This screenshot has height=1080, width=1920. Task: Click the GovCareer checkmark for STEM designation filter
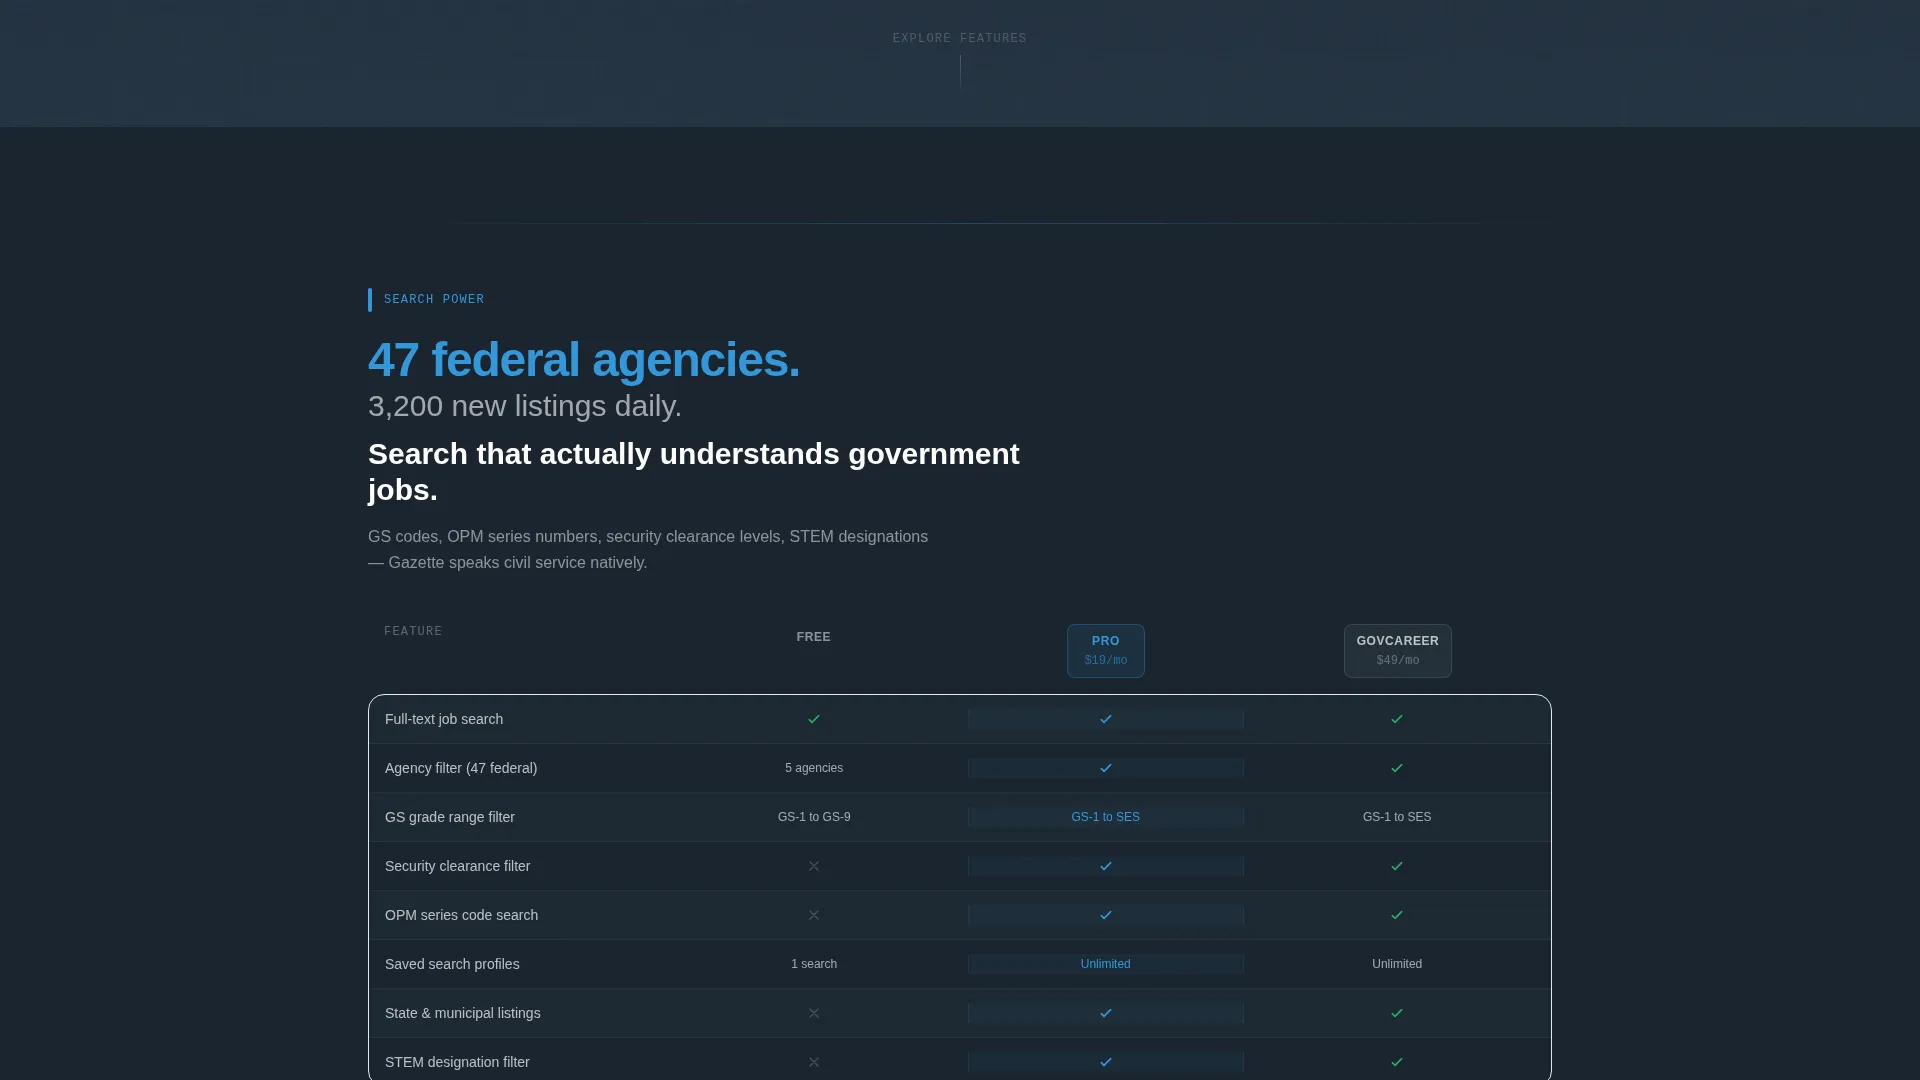1397,1062
